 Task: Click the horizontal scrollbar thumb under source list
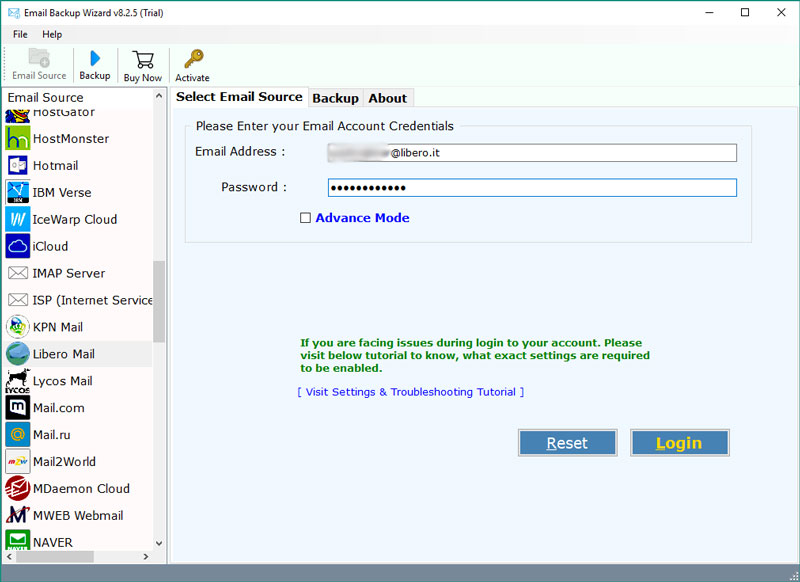coord(55,556)
